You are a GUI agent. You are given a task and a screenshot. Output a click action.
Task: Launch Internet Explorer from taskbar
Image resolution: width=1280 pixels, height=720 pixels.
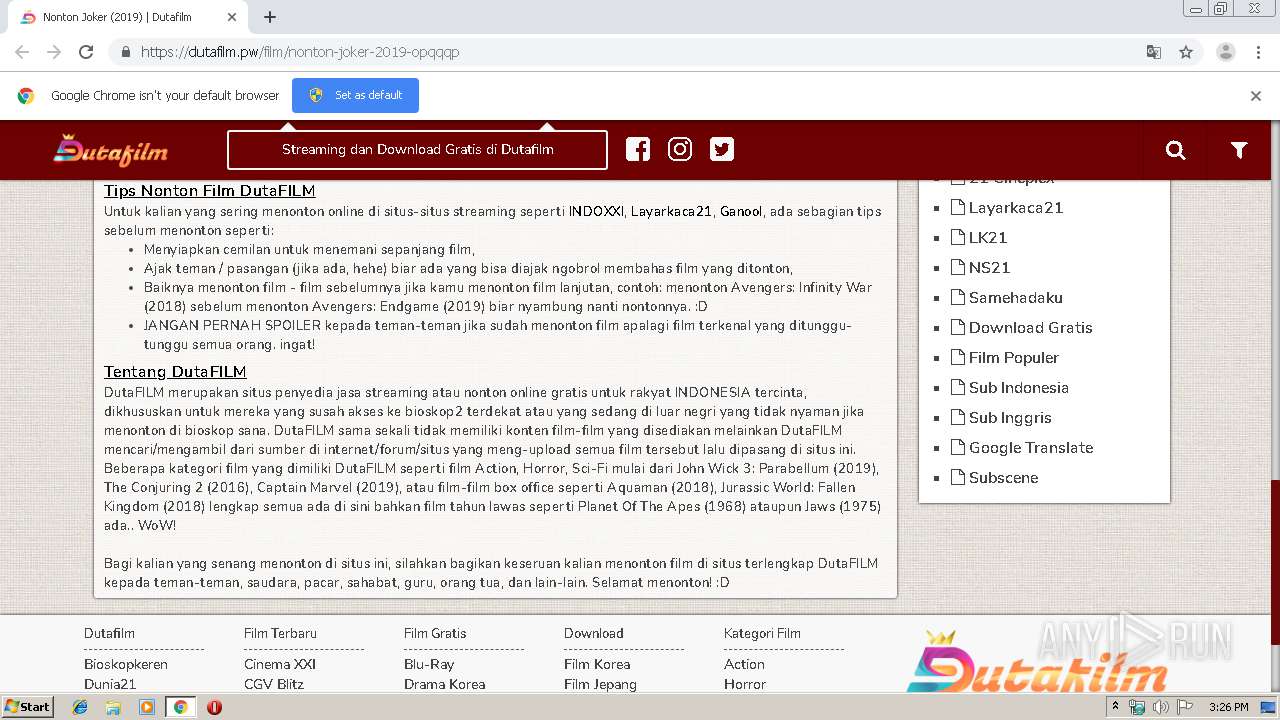(x=80, y=707)
